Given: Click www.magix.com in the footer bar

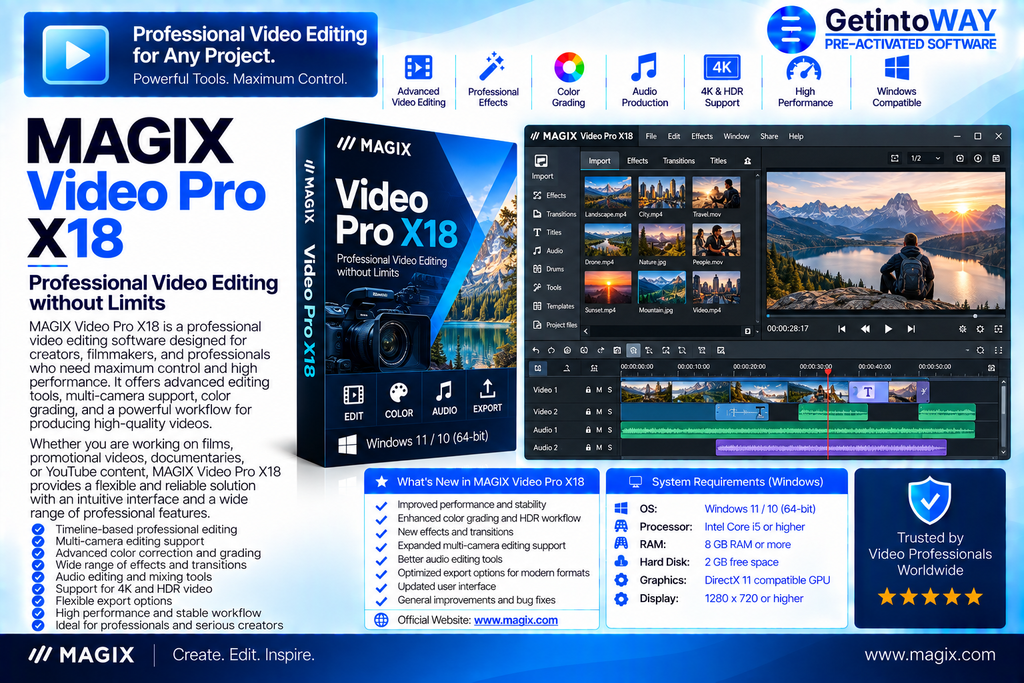Looking at the screenshot, I should 930,655.
